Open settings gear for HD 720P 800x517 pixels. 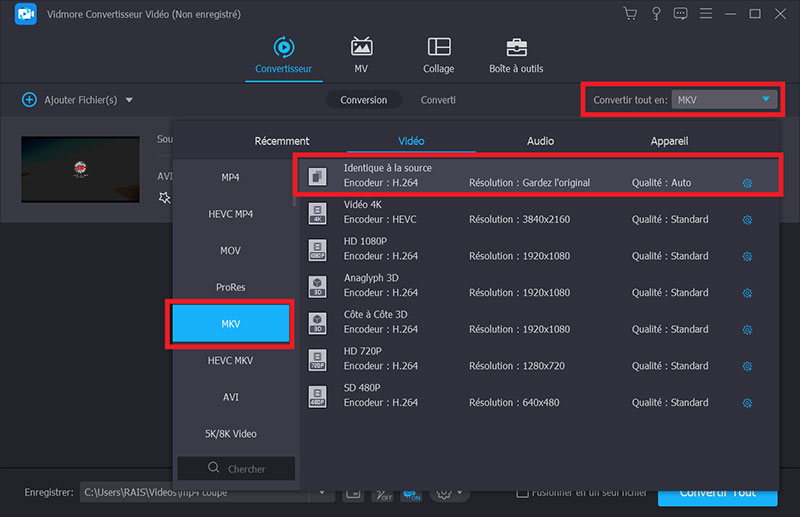point(747,366)
